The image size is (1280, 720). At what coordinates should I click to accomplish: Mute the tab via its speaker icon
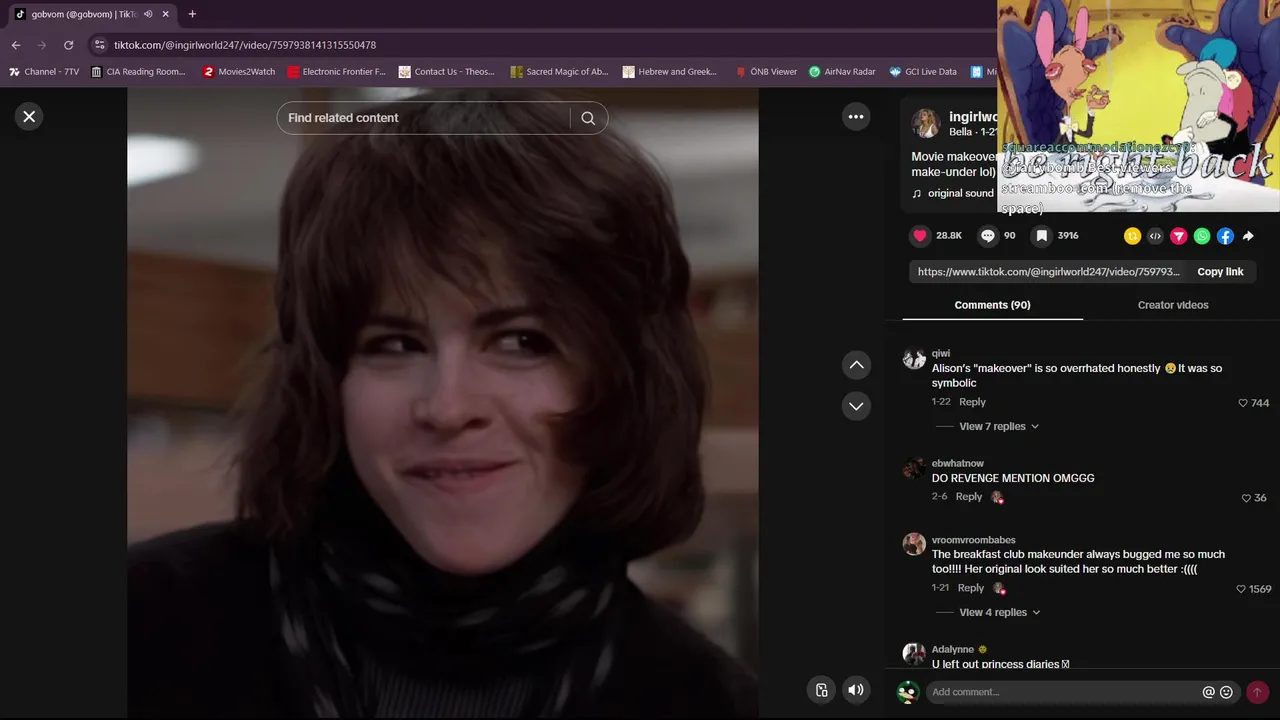pos(148,14)
